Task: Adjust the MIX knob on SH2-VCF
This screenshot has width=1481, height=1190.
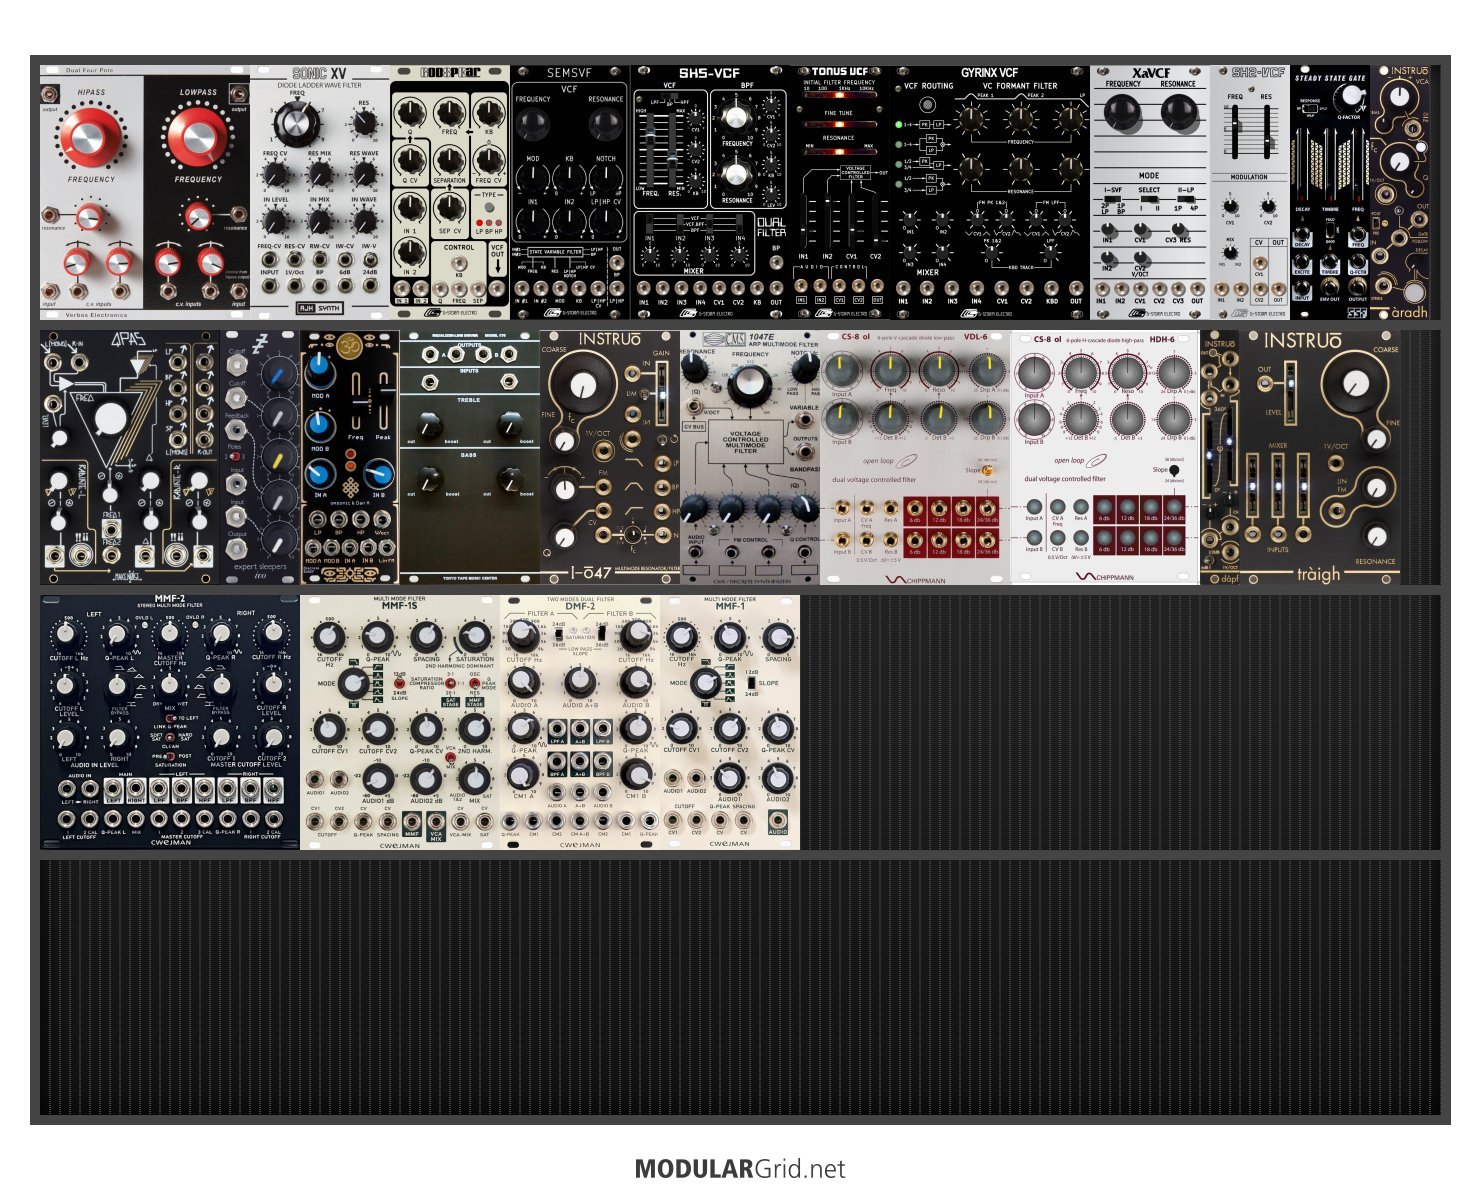Action: tap(1230, 250)
